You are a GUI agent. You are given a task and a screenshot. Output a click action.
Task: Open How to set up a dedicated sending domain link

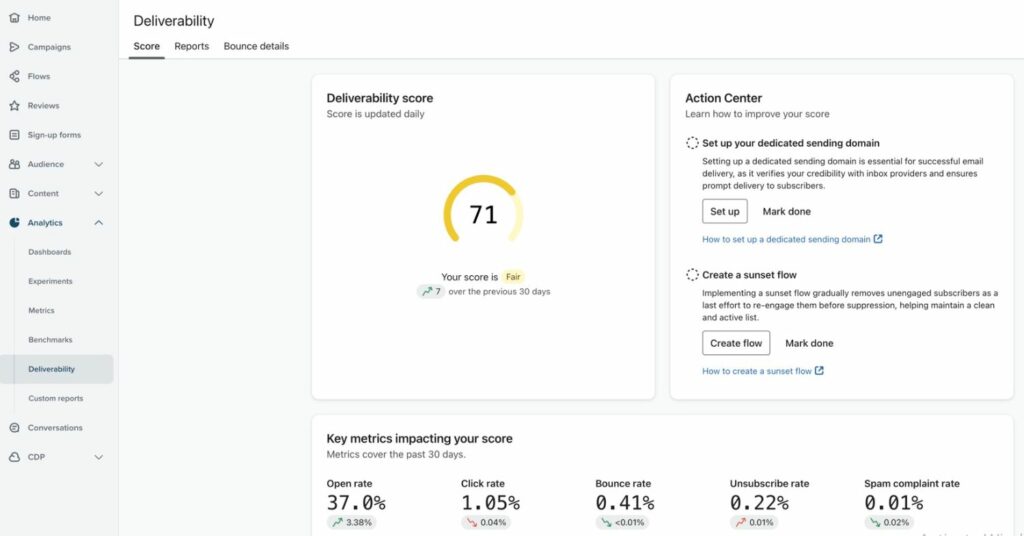pyautogui.click(x=786, y=240)
